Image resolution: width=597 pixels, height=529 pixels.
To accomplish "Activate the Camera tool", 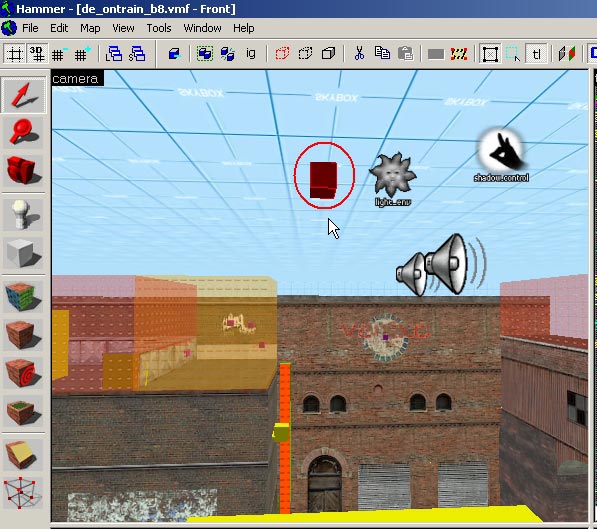I will tap(23, 170).
